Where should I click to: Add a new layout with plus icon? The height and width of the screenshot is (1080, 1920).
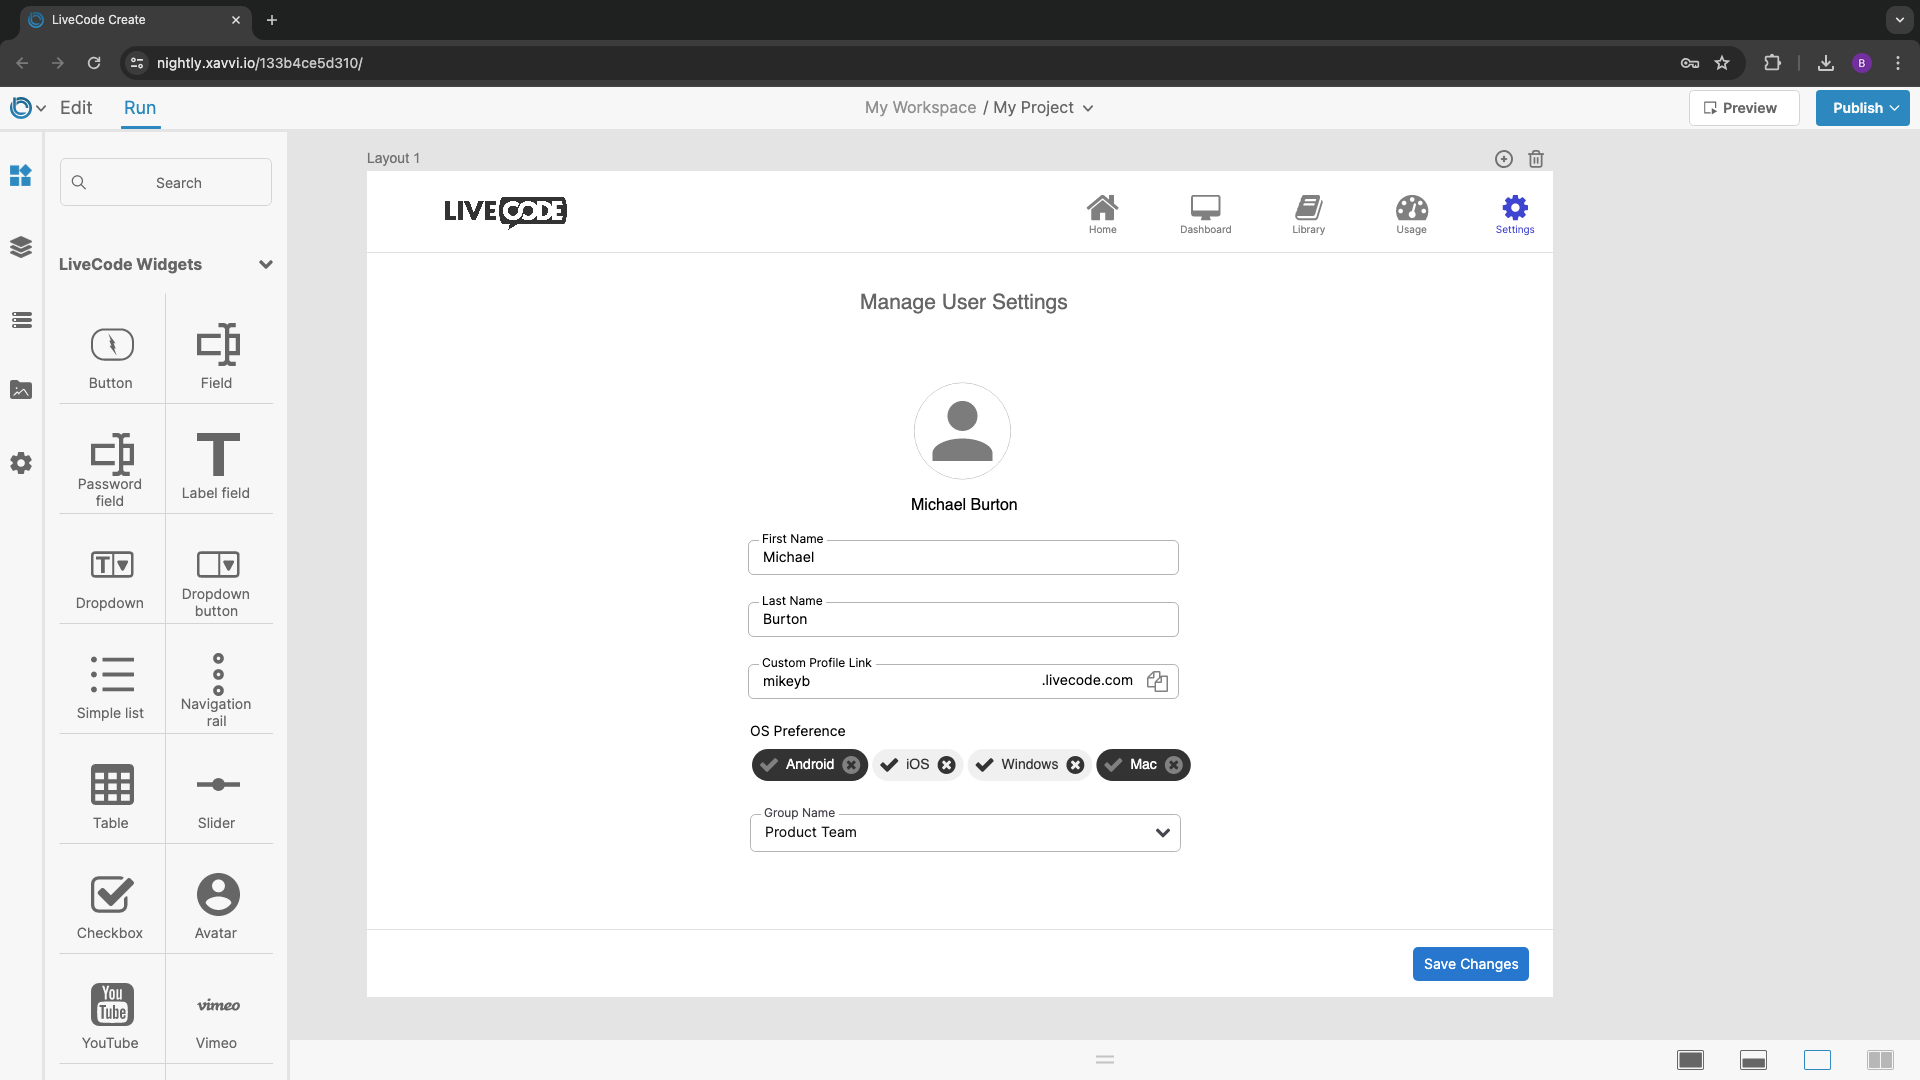tap(1503, 159)
